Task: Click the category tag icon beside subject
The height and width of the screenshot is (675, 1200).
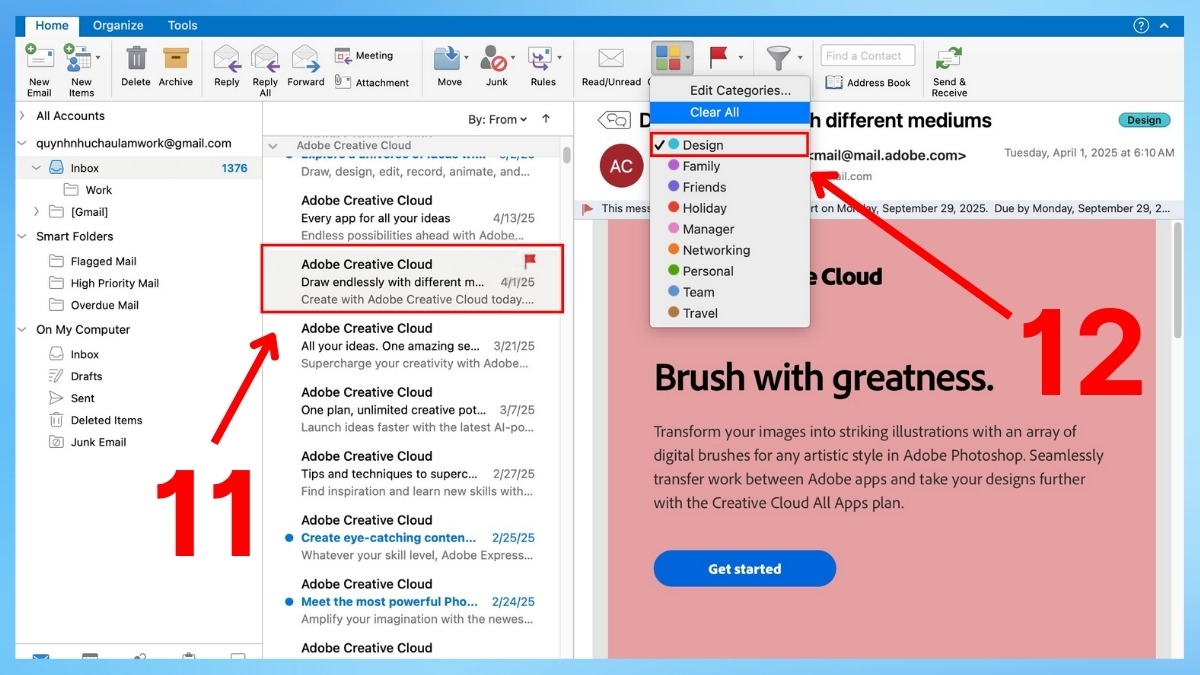Action: point(614,120)
